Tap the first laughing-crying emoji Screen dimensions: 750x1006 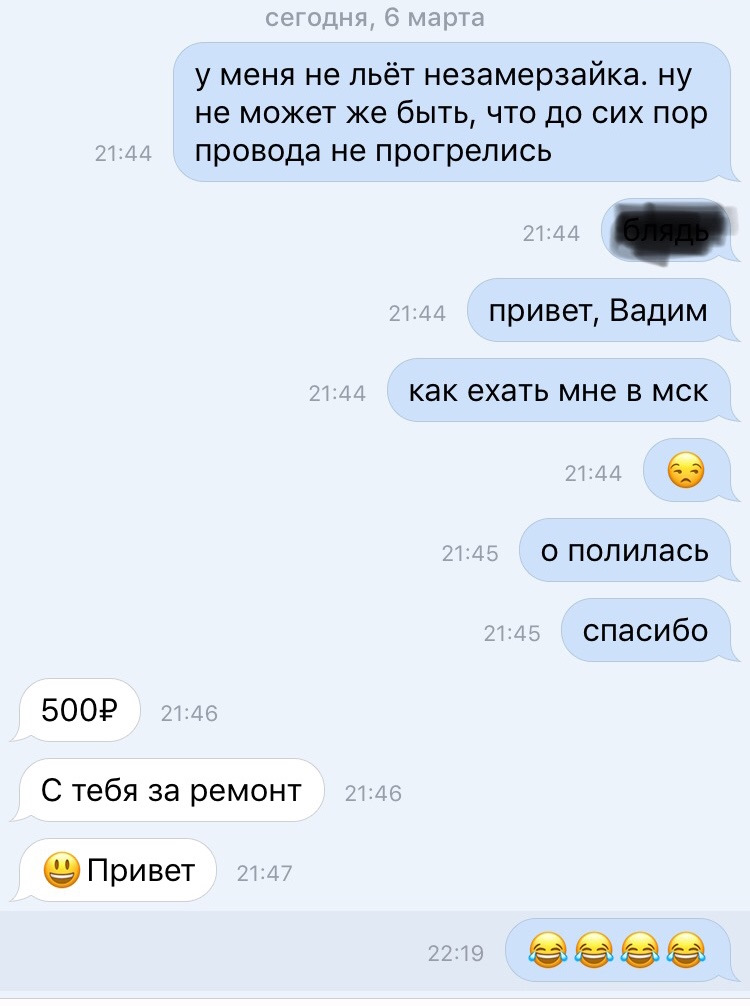click(x=548, y=950)
